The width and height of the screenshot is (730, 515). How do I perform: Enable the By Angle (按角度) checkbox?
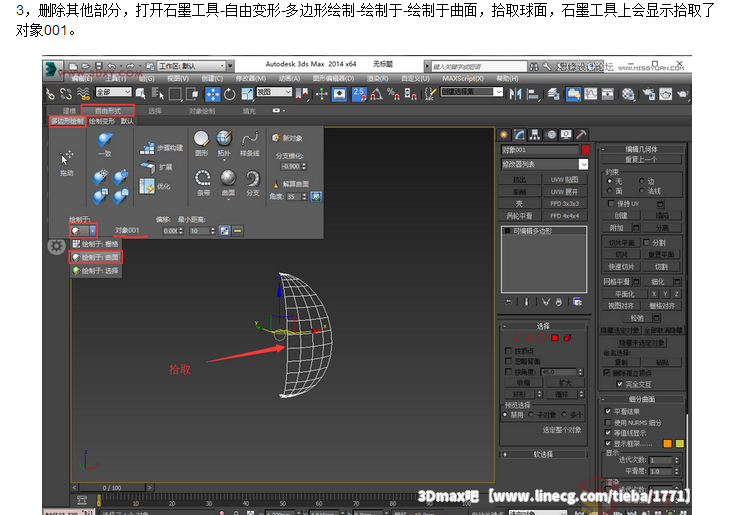pos(508,372)
